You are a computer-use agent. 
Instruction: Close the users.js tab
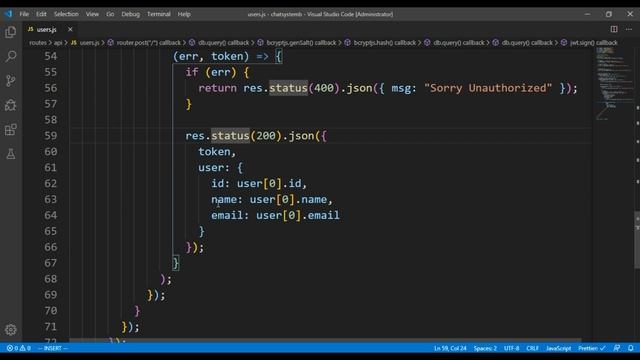click(x=70, y=29)
